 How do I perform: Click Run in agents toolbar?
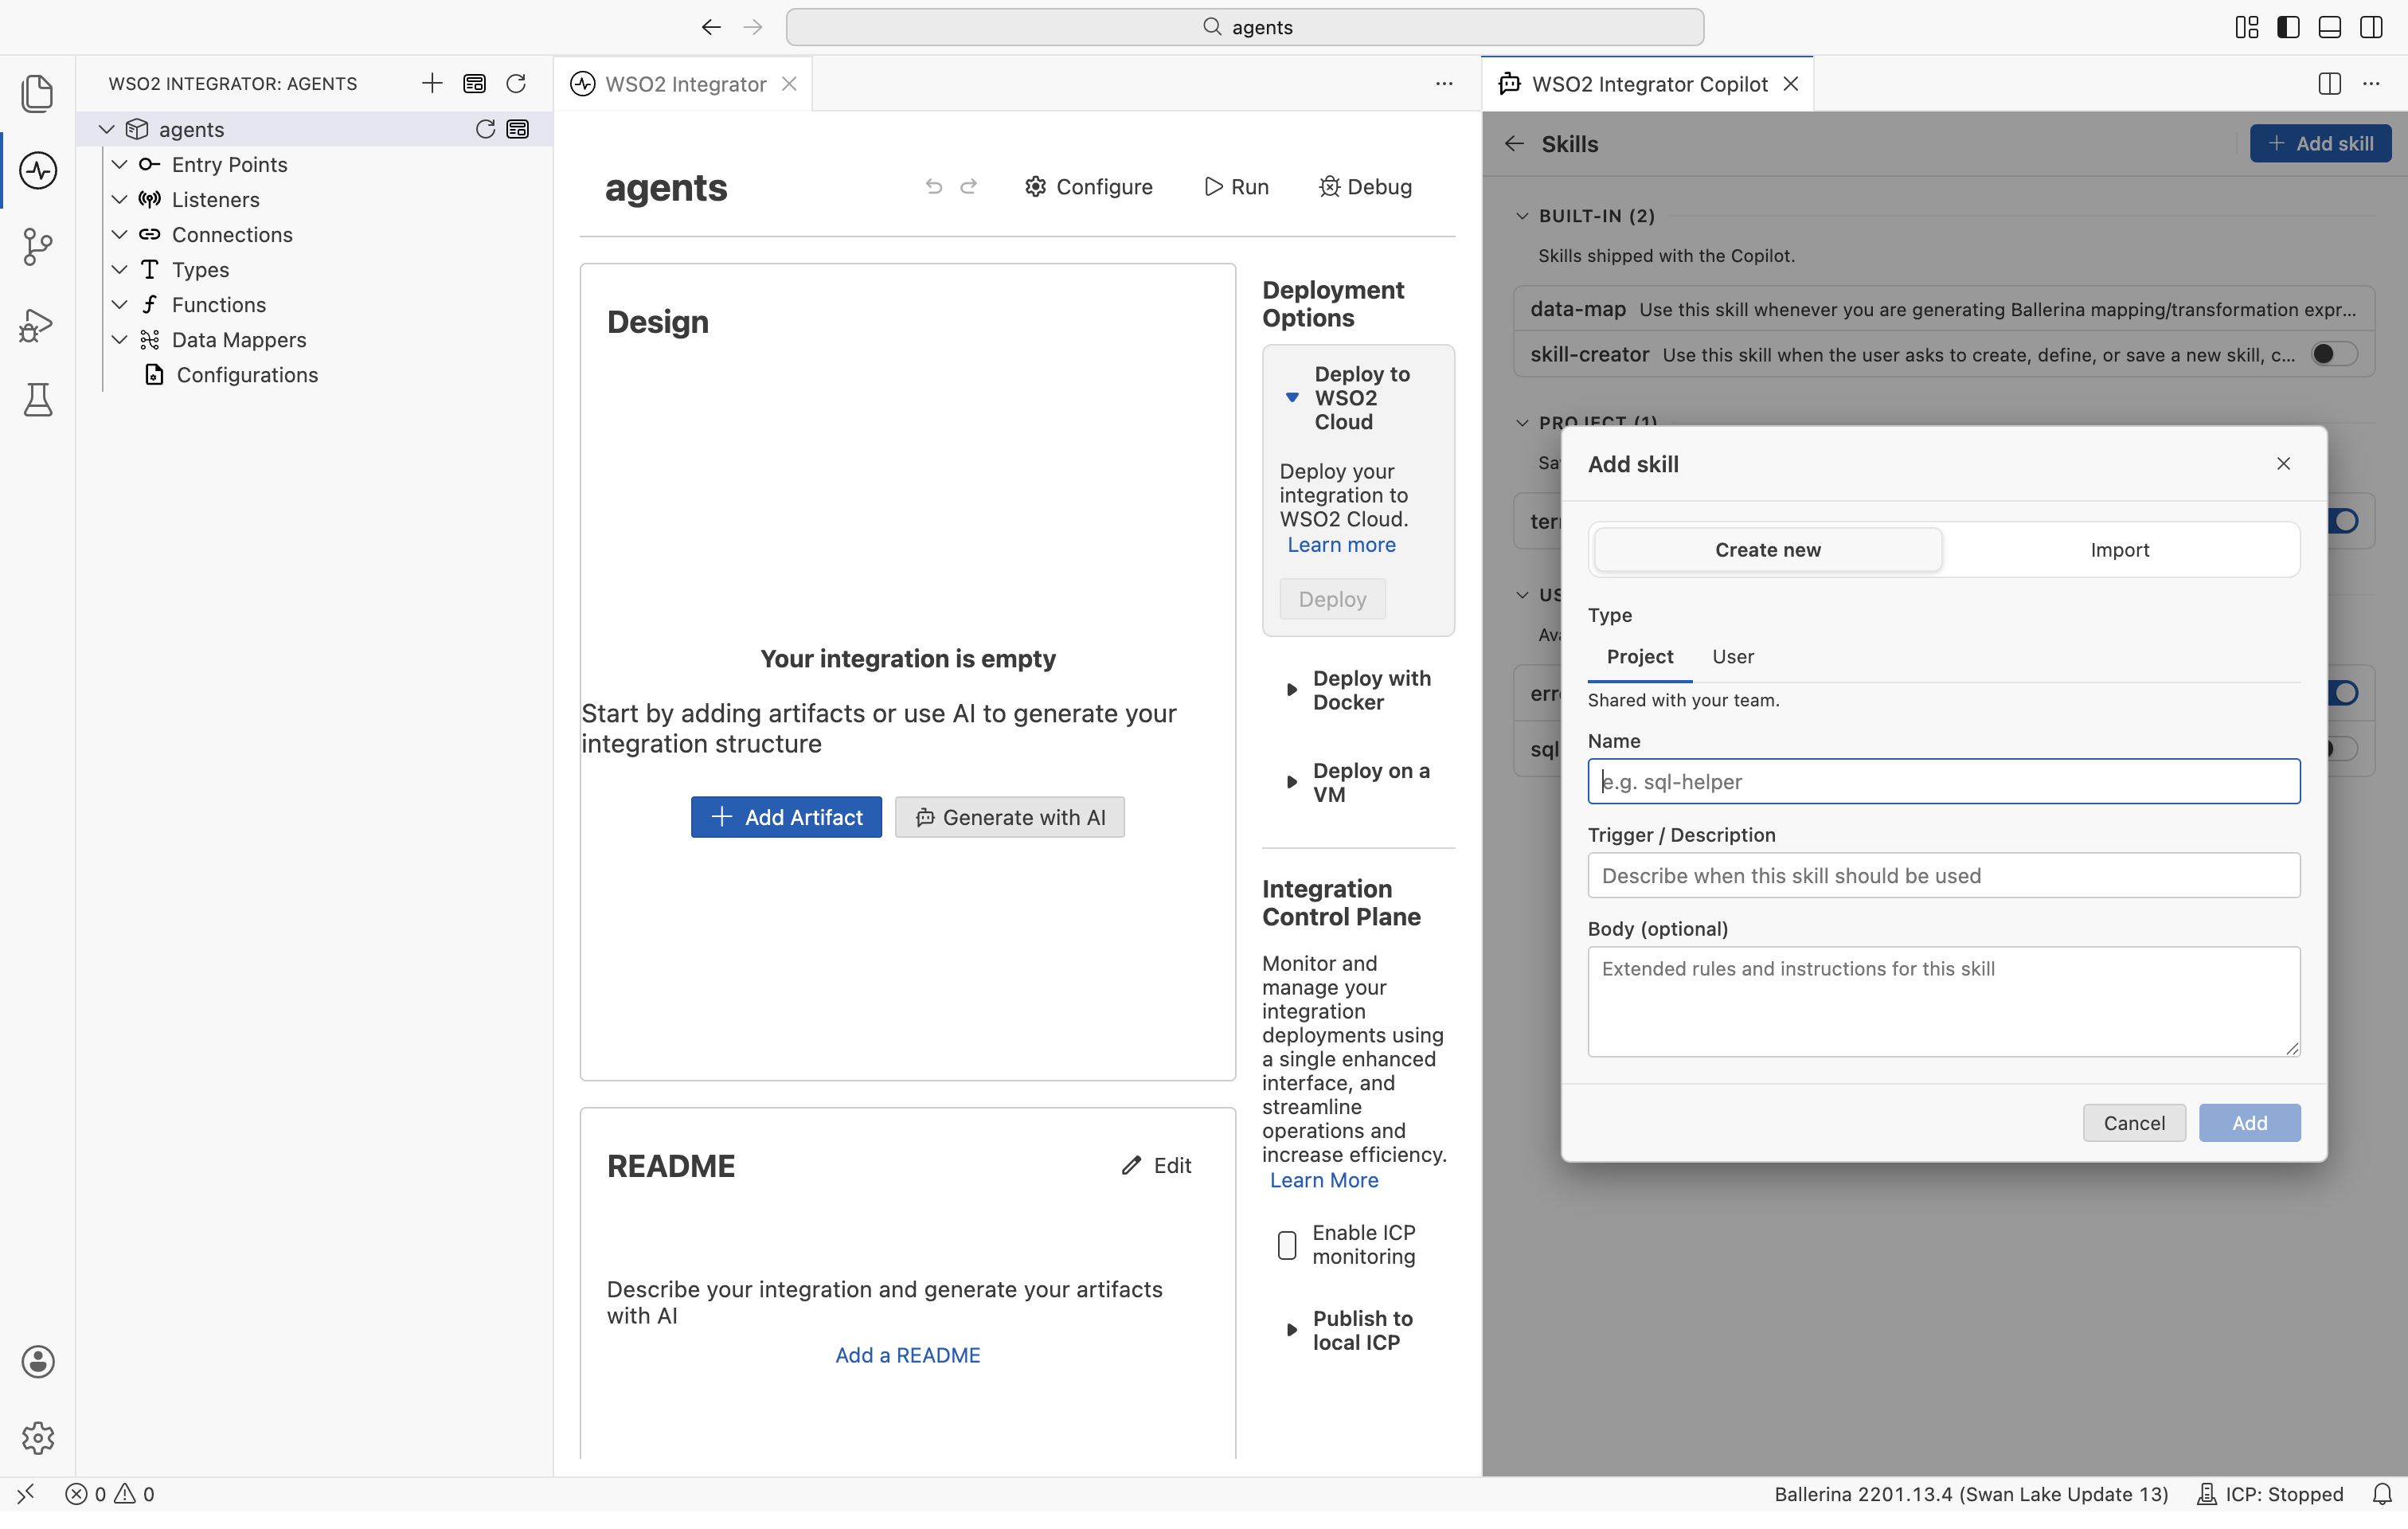[1236, 186]
